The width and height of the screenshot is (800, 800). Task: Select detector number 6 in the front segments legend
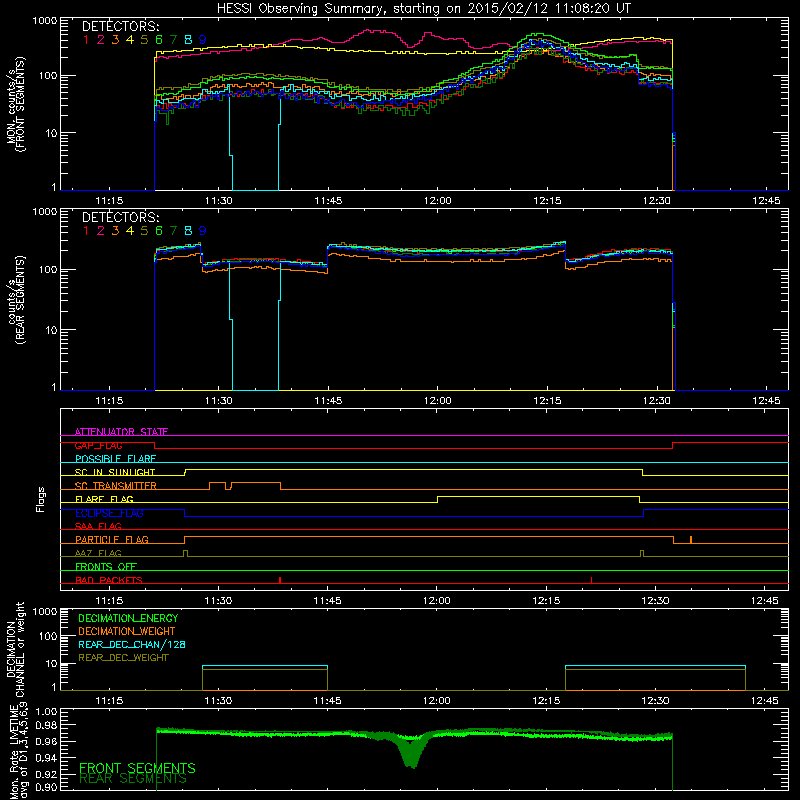coord(159,40)
